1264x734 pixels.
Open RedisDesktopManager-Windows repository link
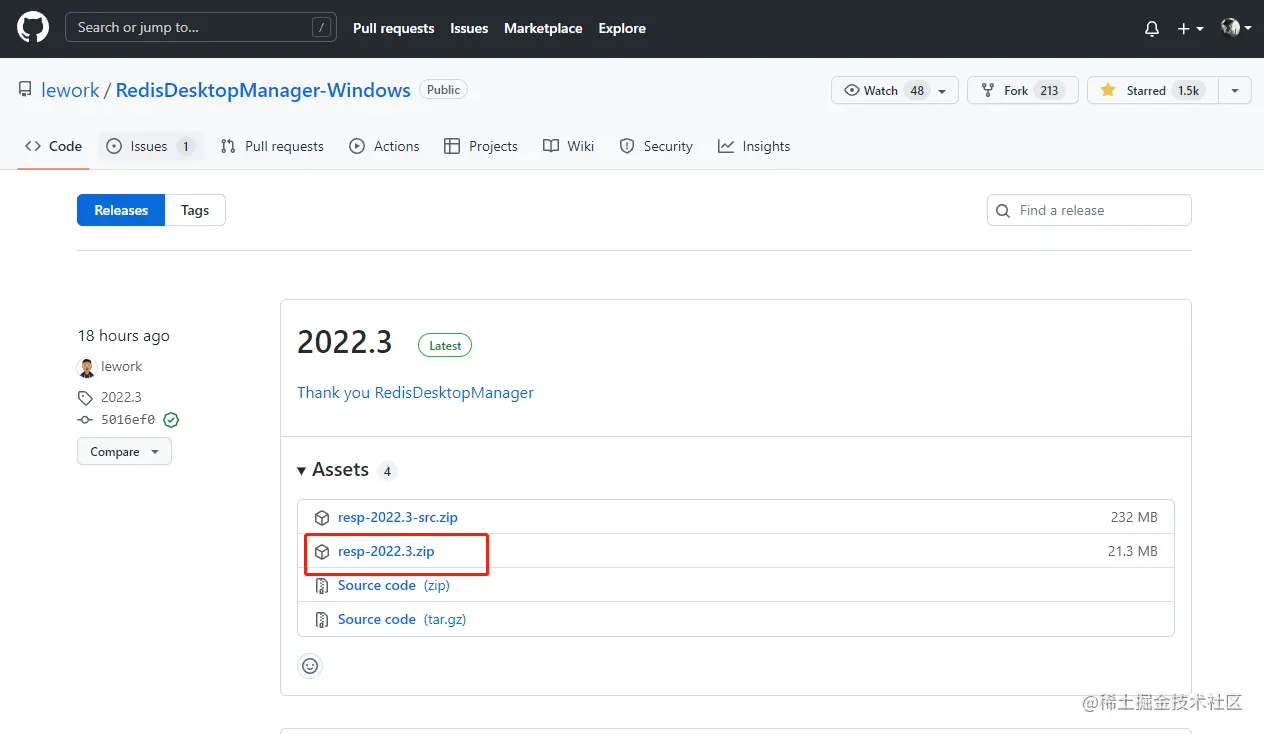pos(263,90)
